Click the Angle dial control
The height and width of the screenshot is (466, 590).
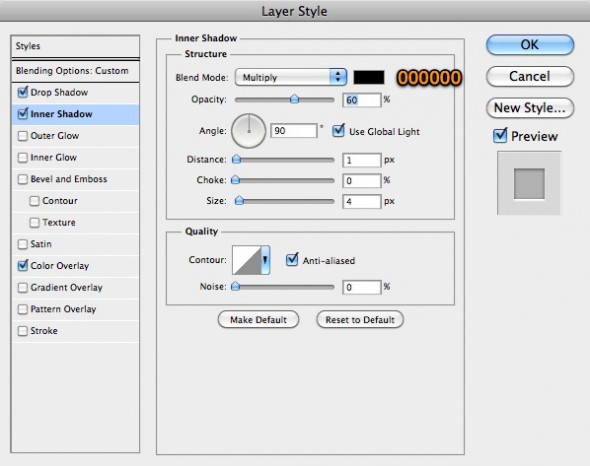248,131
